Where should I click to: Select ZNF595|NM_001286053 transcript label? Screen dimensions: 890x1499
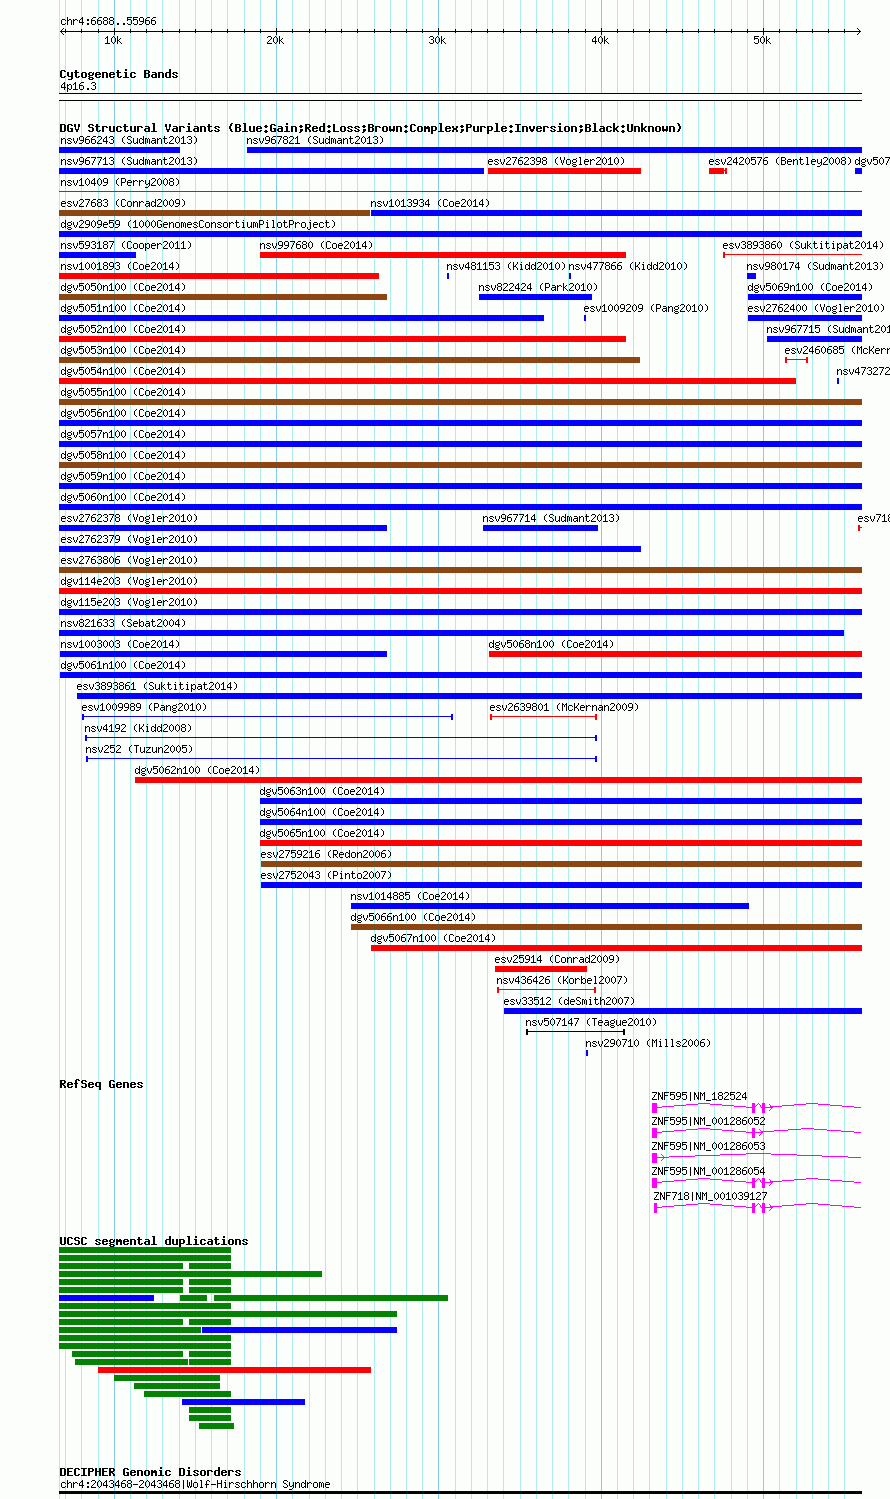coord(709,1146)
